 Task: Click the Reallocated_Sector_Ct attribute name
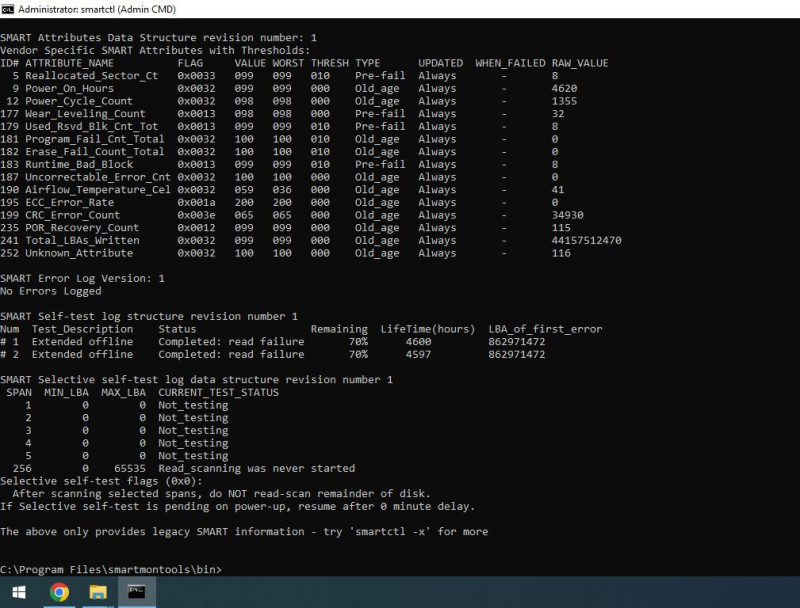point(91,76)
